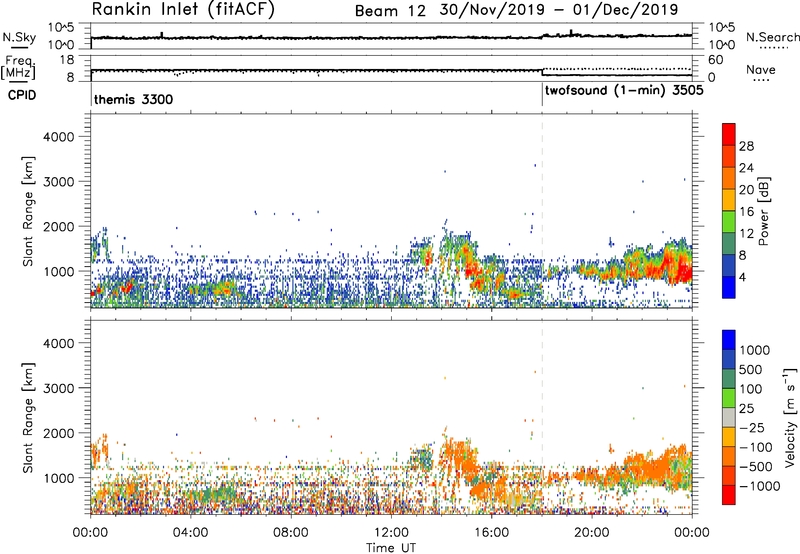800x554 pixels.
Task: Click the 'CPID' row label
Action: tap(22, 95)
